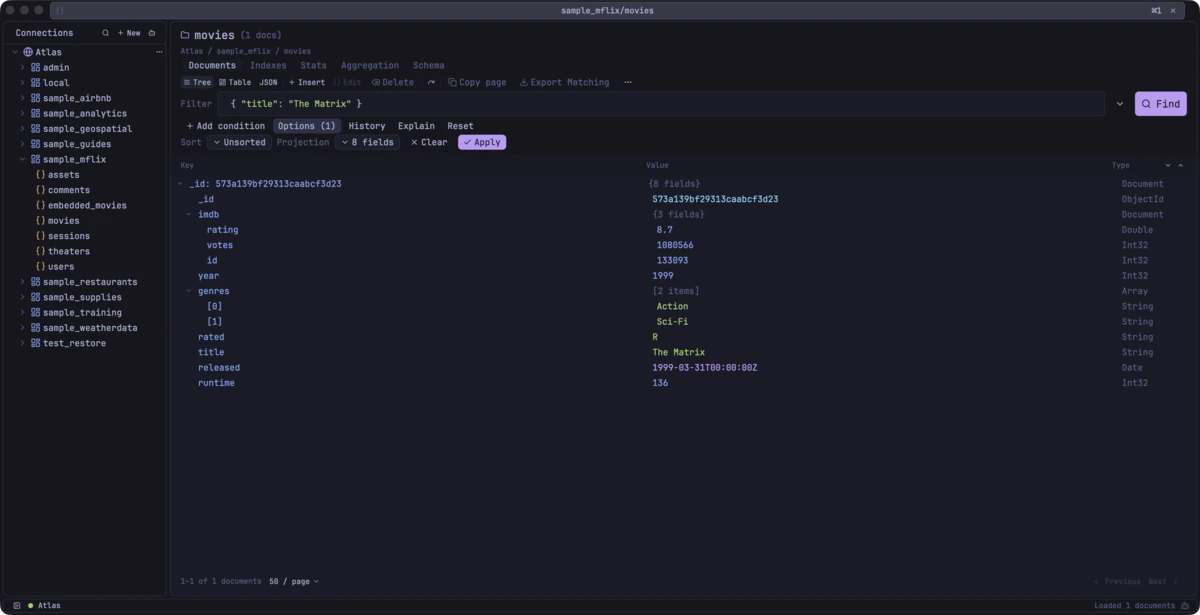Click into the Filter query field
1200x615 pixels.
coord(661,104)
